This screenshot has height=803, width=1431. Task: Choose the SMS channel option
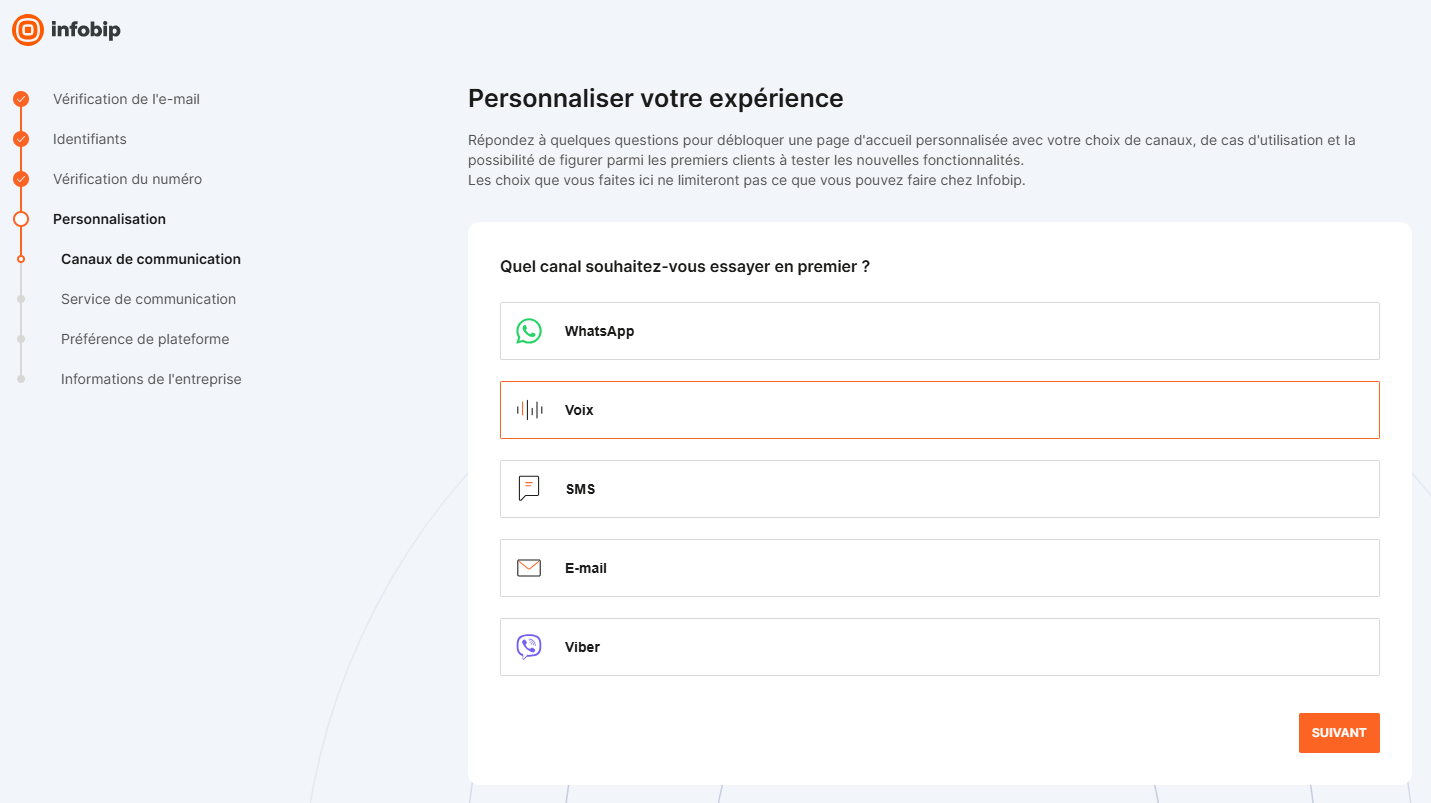940,489
